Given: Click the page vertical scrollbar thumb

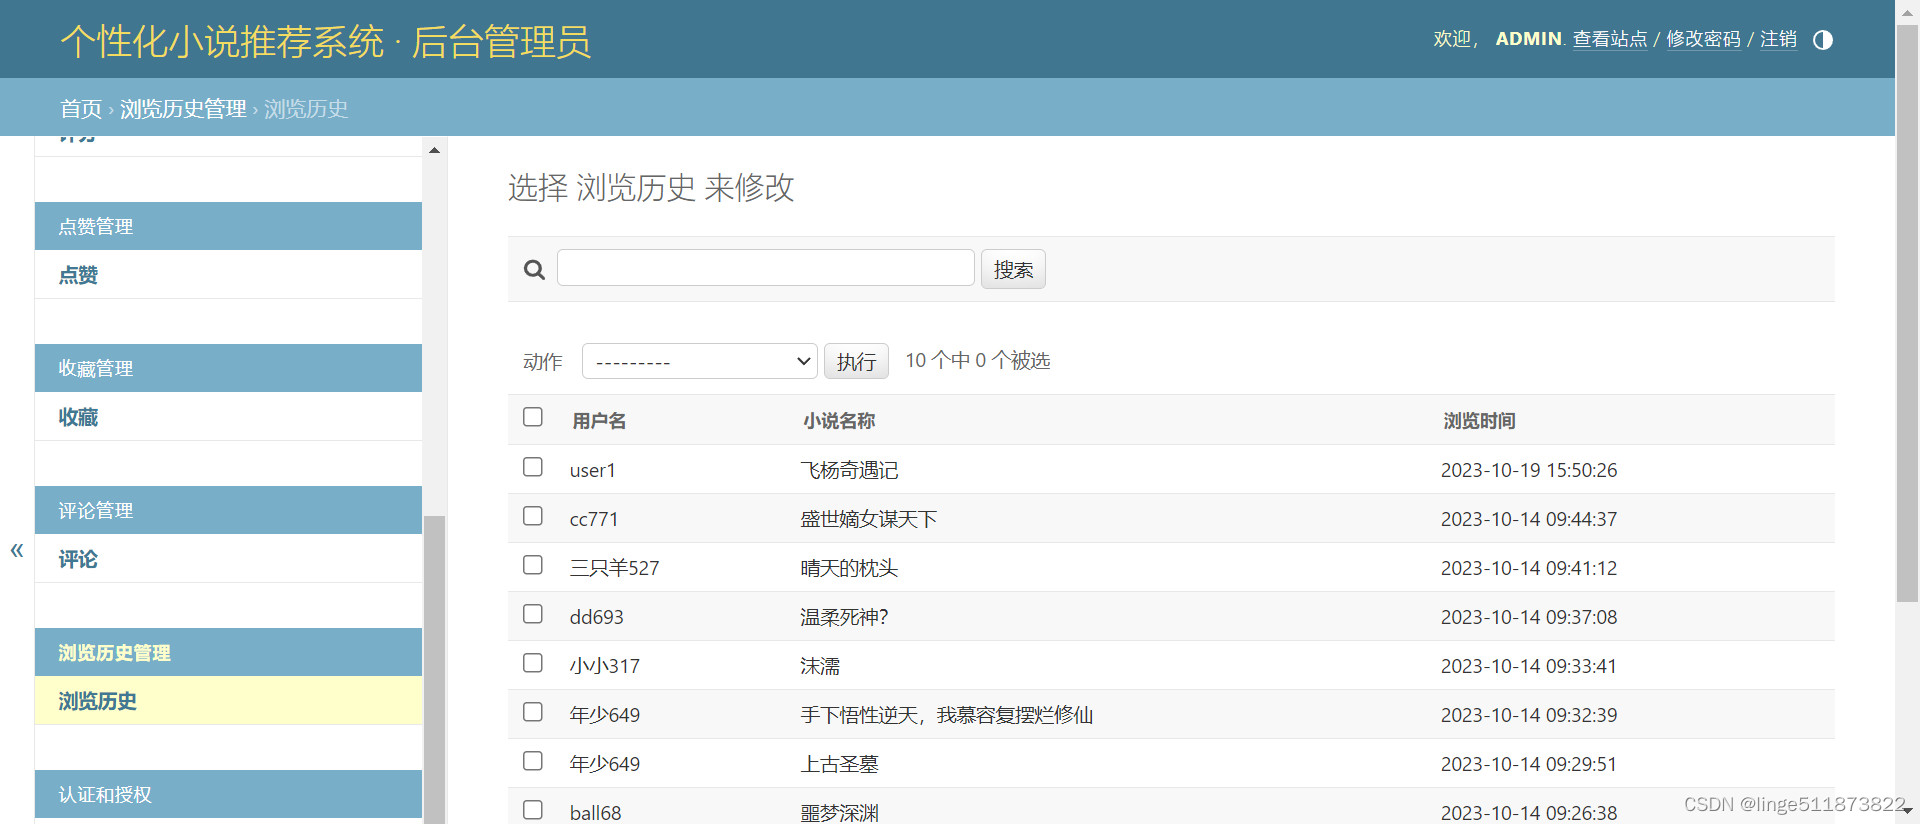Looking at the screenshot, I should 1907,314.
